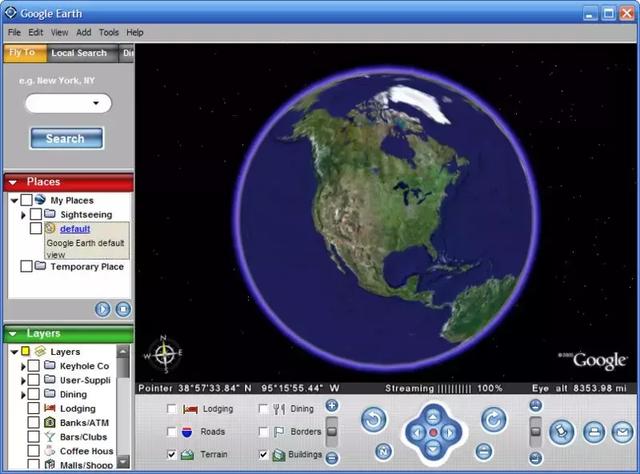Collapse the Layers panel header arrow
Image resolution: width=640 pixels, height=474 pixels.
[13, 334]
